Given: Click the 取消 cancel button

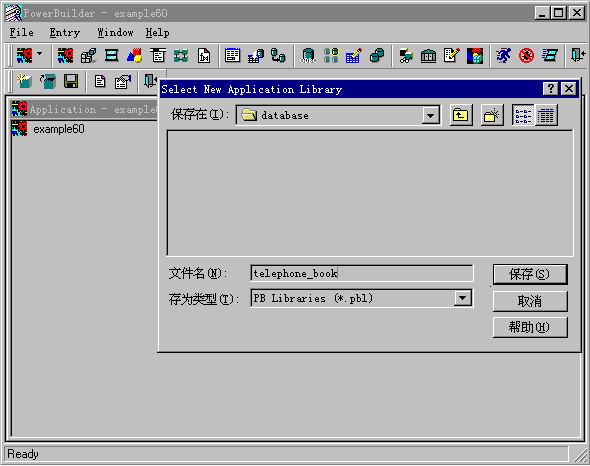Looking at the screenshot, I should [x=530, y=301].
